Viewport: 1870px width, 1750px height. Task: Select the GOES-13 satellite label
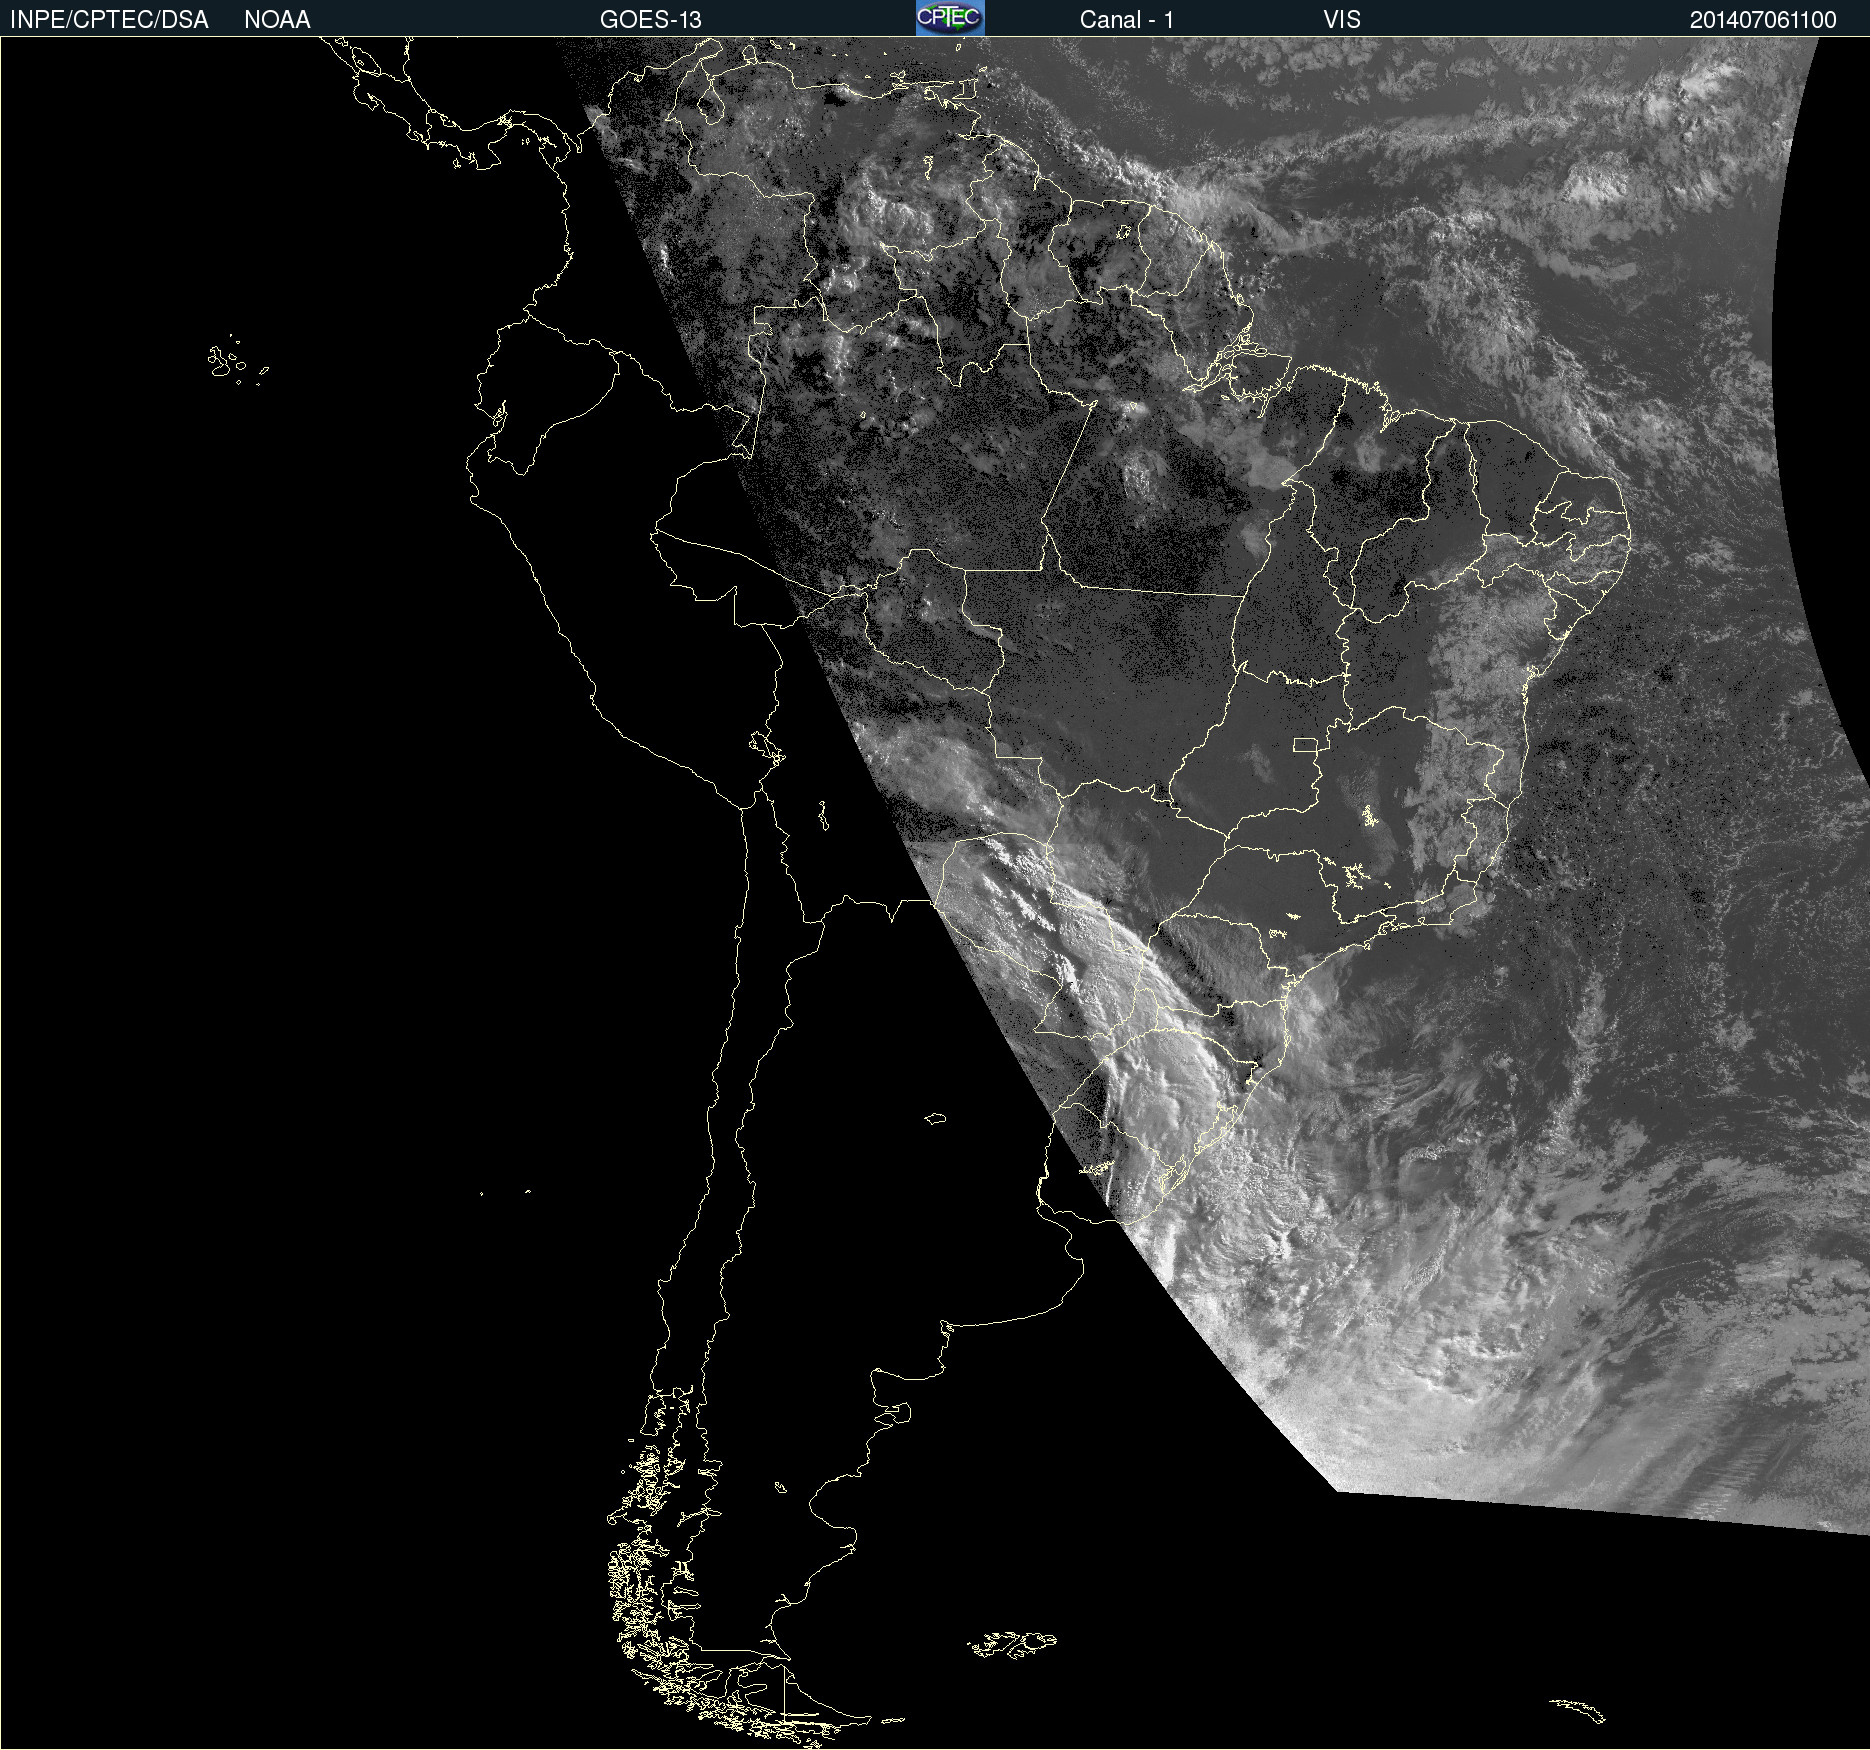coord(651,20)
